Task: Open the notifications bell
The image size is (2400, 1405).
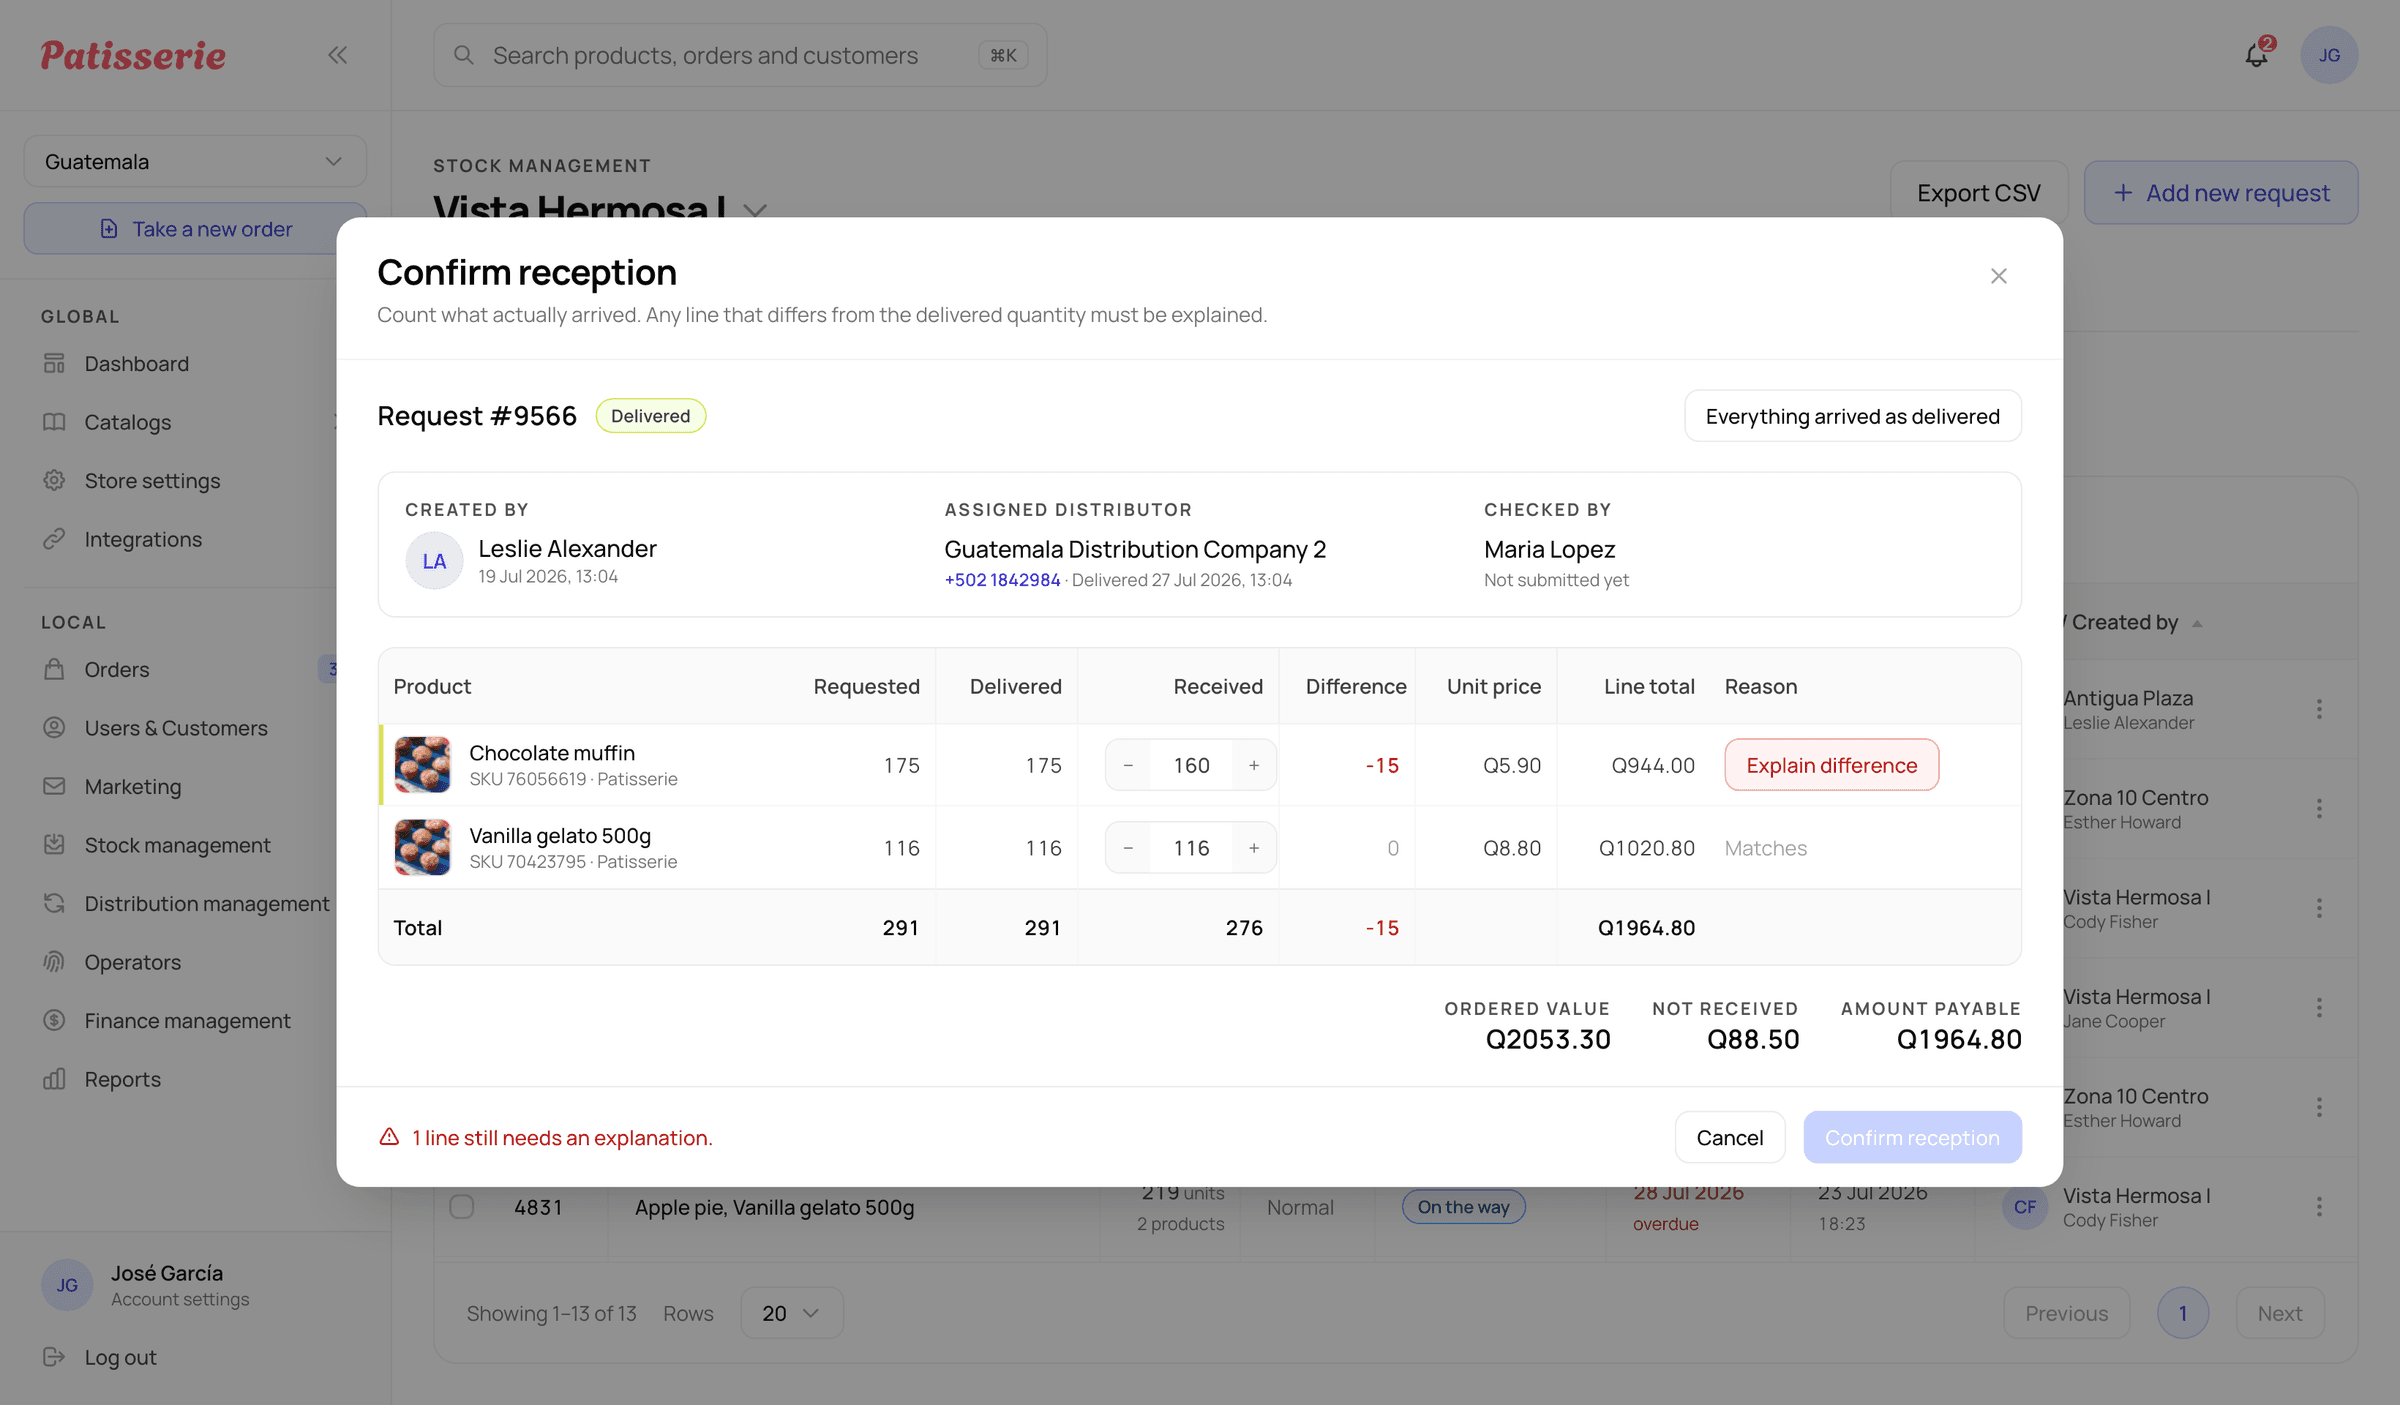Action: point(2257,55)
